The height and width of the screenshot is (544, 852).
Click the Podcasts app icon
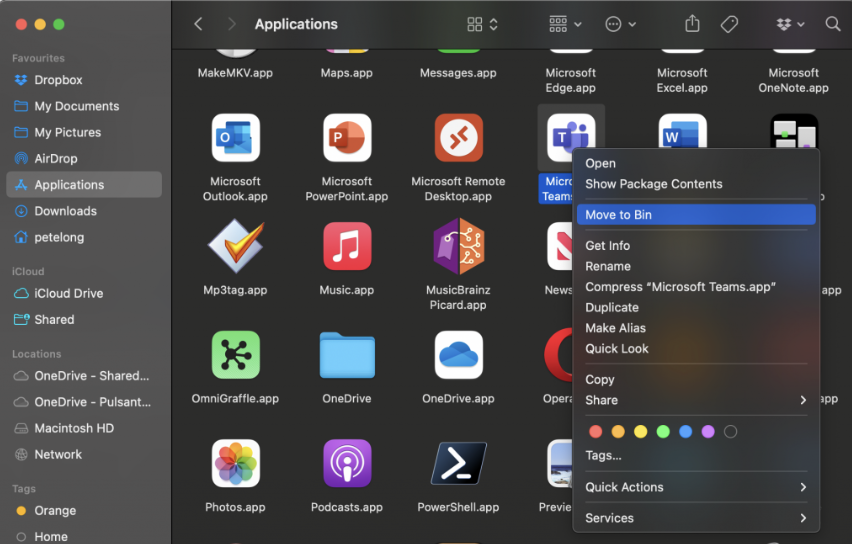pyautogui.click(x=347, y=464)
